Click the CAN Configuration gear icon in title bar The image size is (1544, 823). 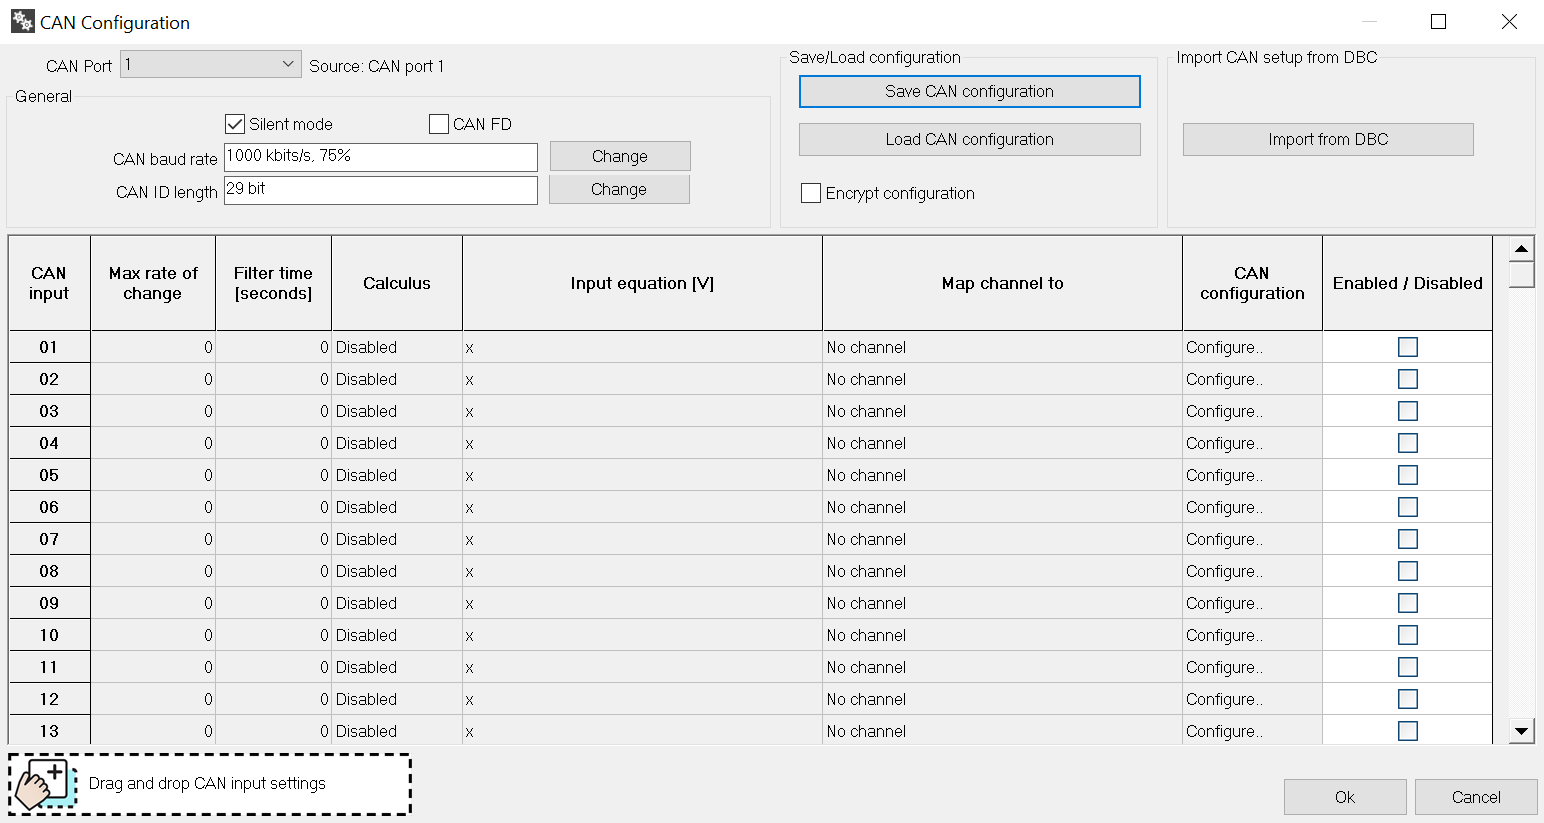[22, 22]
